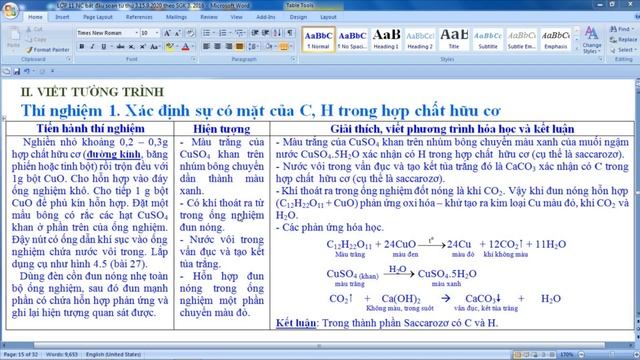
Task: Click the borders button in Paragraph group
Action: [x=284, y=47]
